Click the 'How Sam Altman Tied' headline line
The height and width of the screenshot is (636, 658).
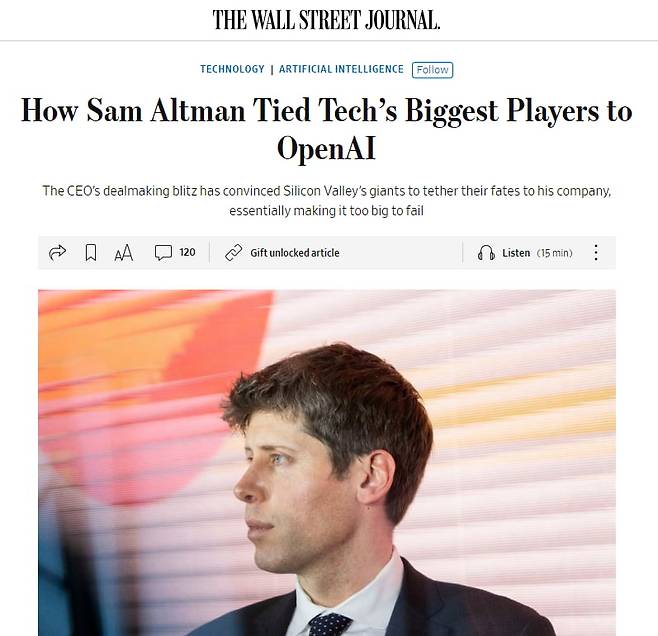pyautogui.click(x=326, y=110)
